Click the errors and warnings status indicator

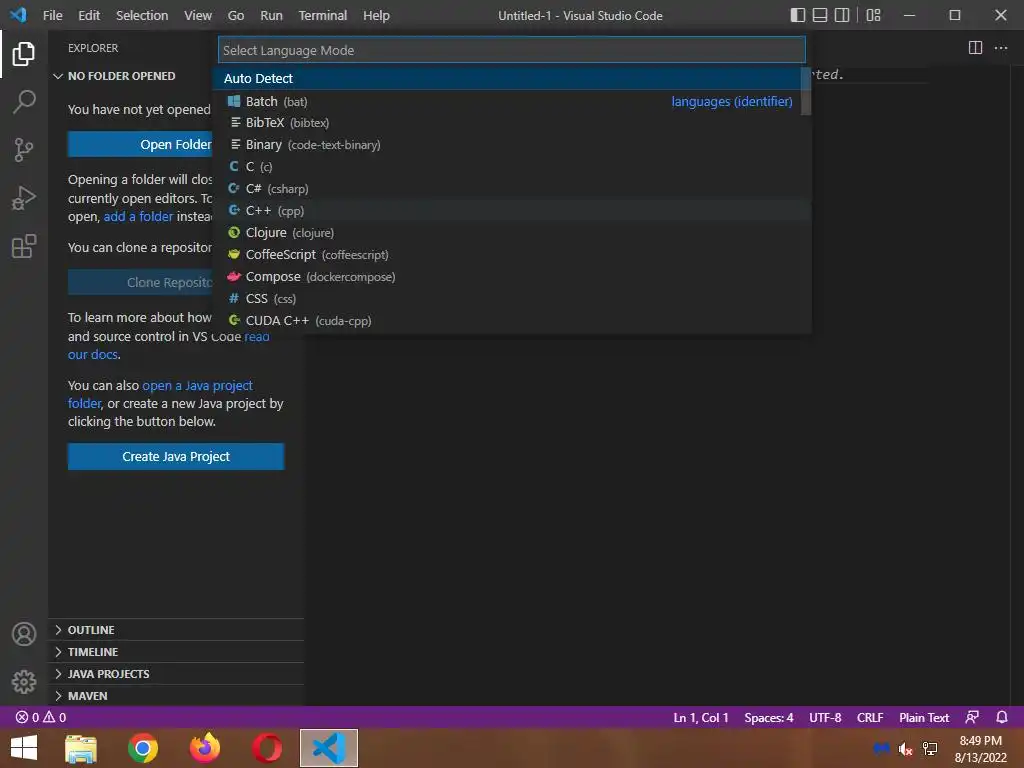[40, 717]
